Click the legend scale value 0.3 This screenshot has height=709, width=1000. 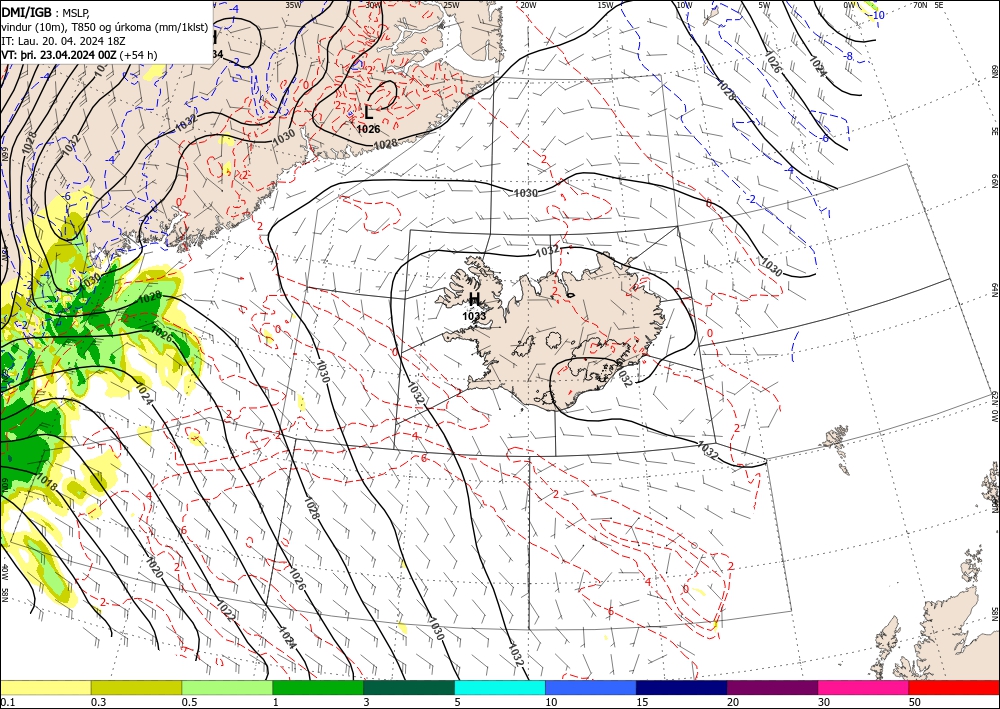pos(98,702)
